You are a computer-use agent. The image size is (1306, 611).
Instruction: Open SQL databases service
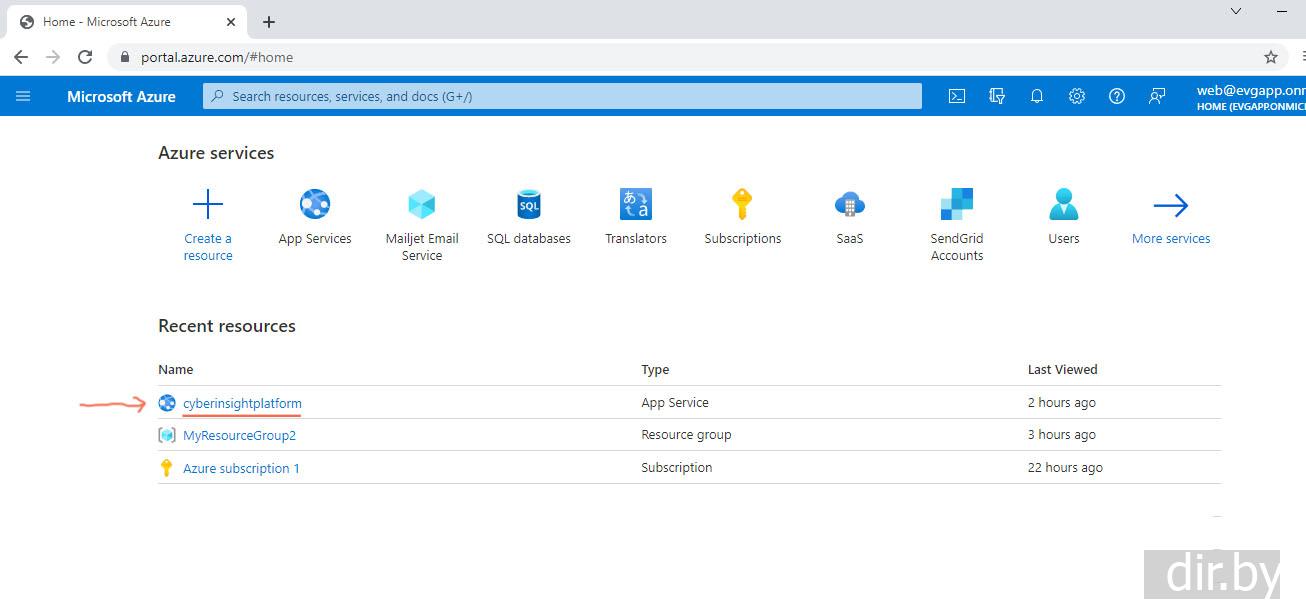(x=528, y=205)
